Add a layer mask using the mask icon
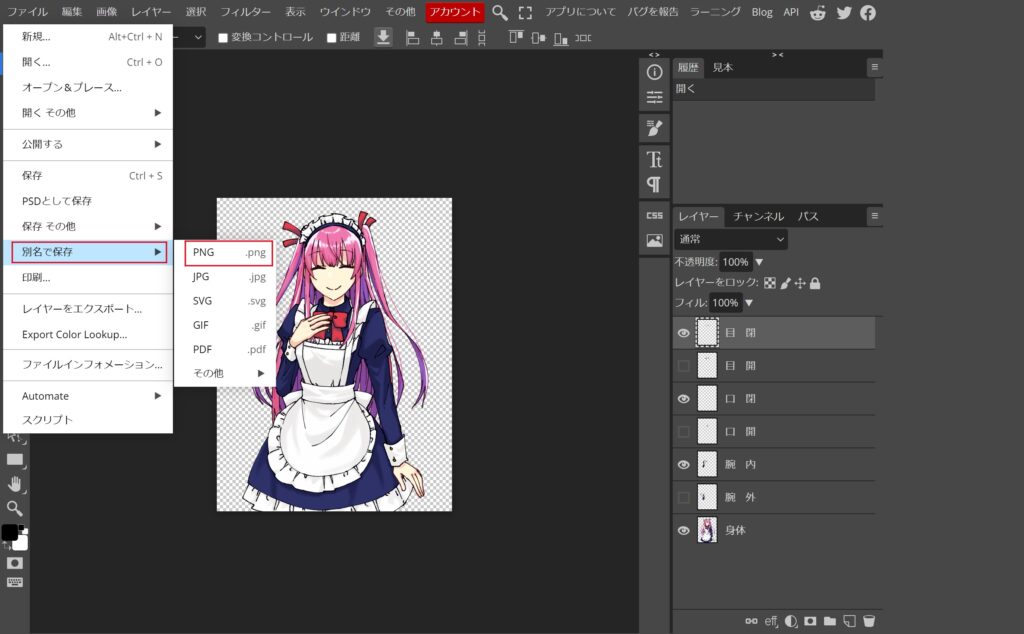1024x634 pixels. pyautogui.click(x=810, y=621)
